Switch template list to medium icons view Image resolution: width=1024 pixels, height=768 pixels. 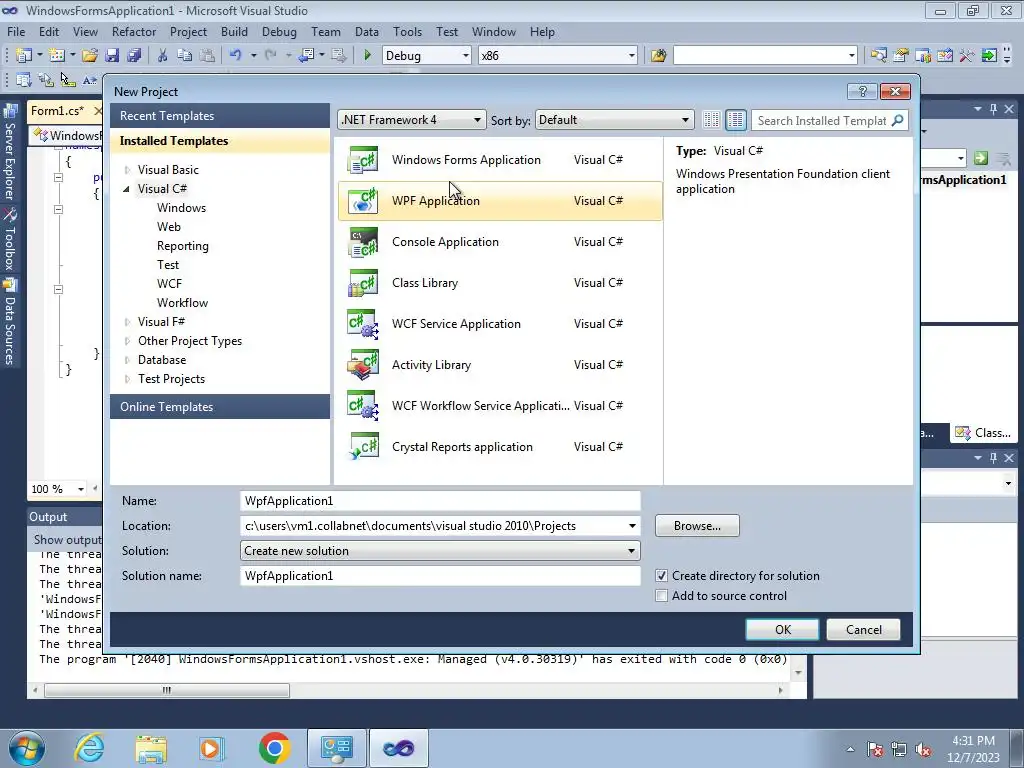click(735, 120)
